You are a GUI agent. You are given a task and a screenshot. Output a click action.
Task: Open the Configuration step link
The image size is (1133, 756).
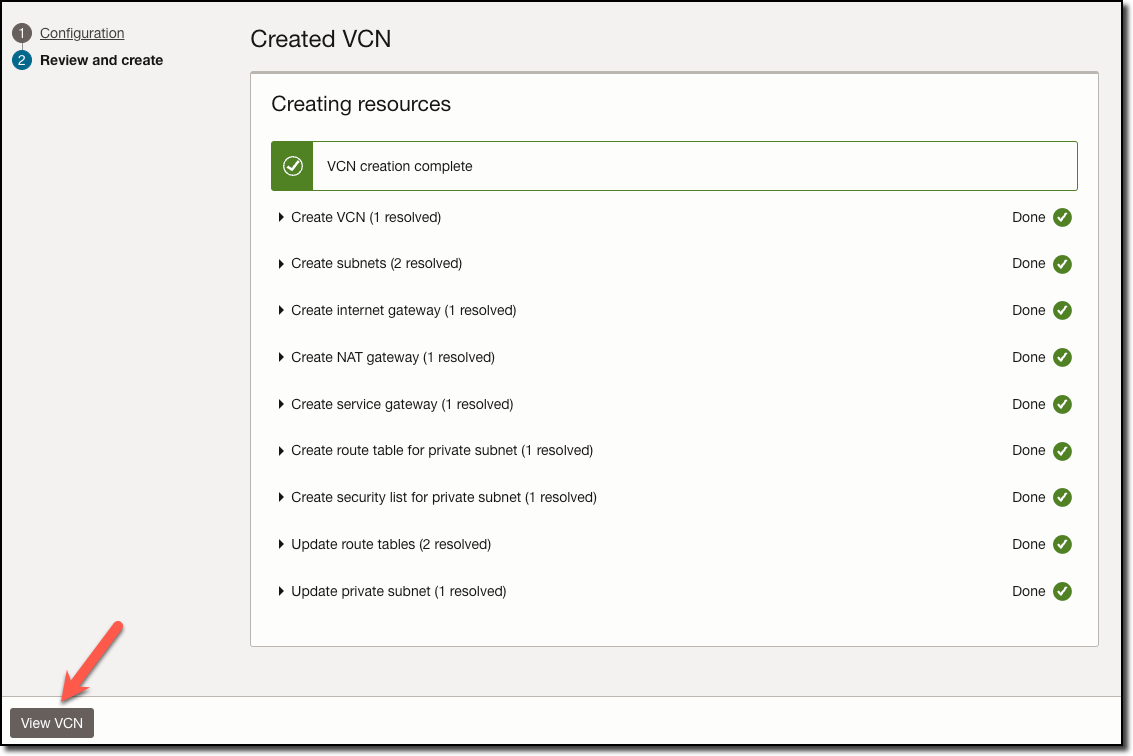click(x=82, y=32)
